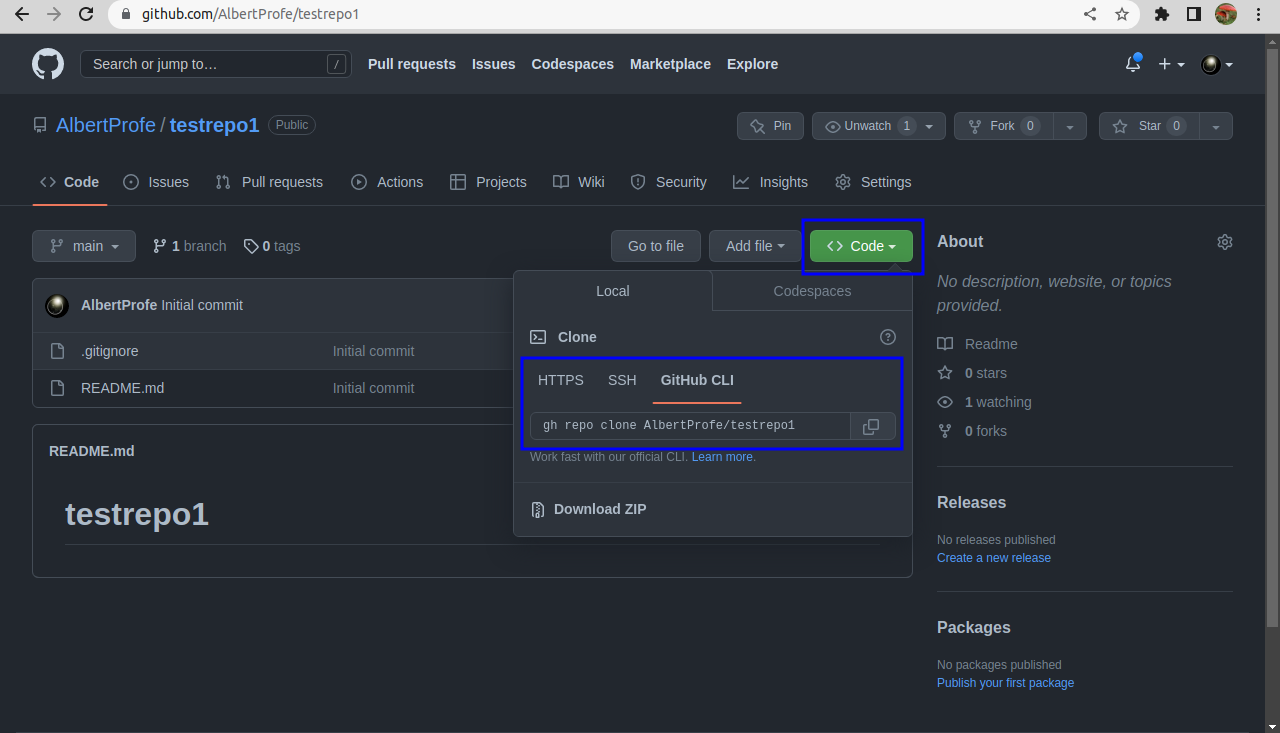Open top navigation Marketplace
Viewport: 1280px width, 733px height.
[670, 64]
